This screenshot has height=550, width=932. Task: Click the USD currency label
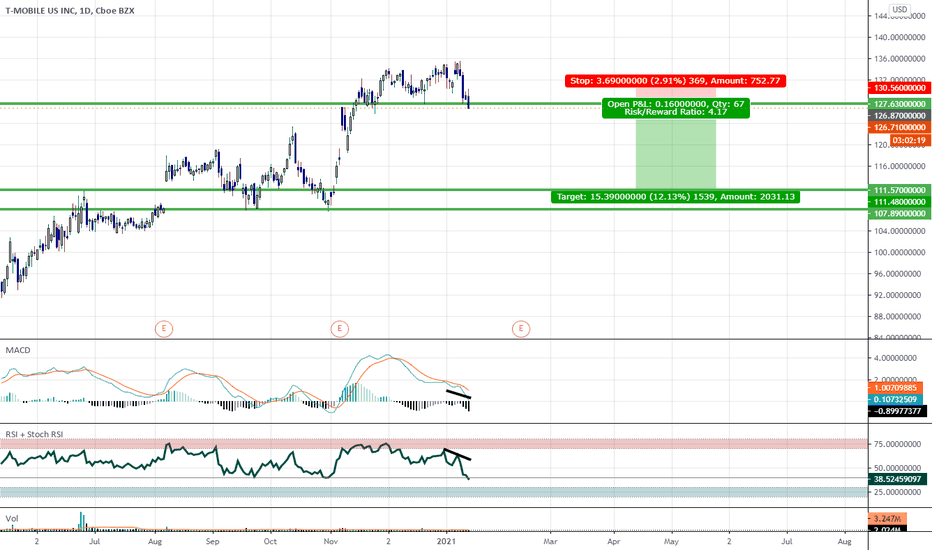pyautogui.click(x=900, y=10)
